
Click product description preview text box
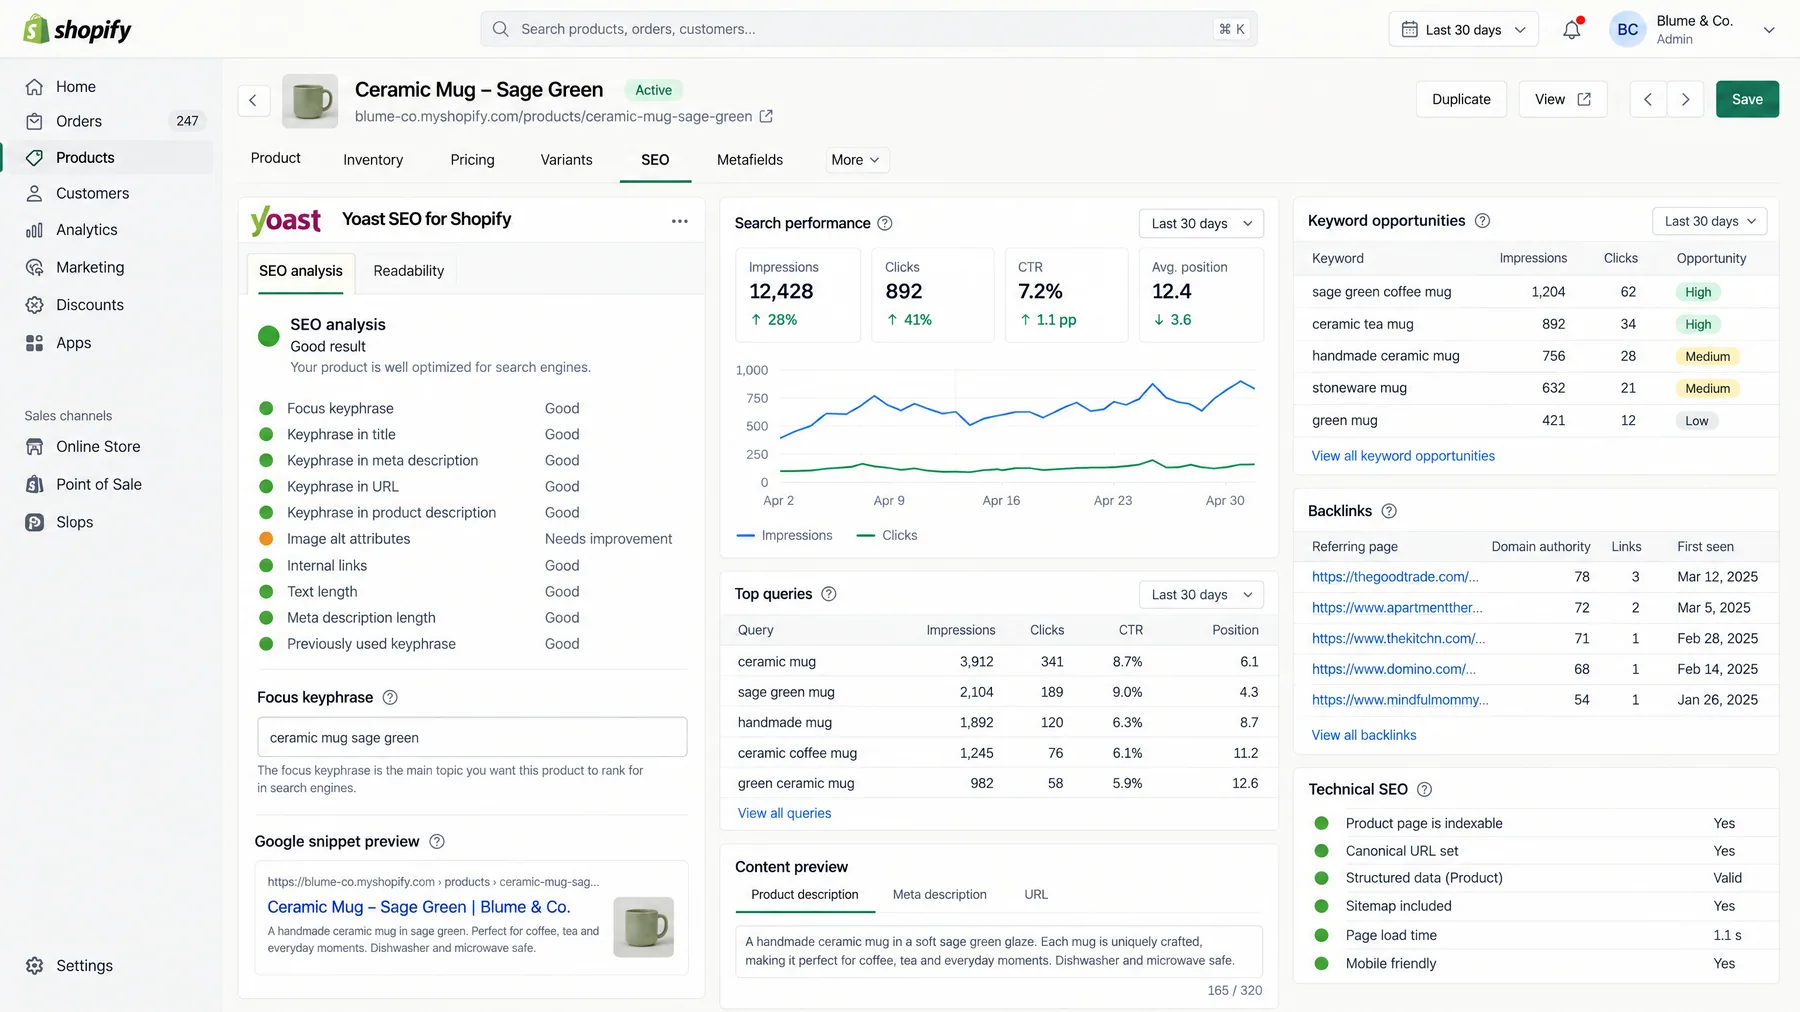(998, 951)
